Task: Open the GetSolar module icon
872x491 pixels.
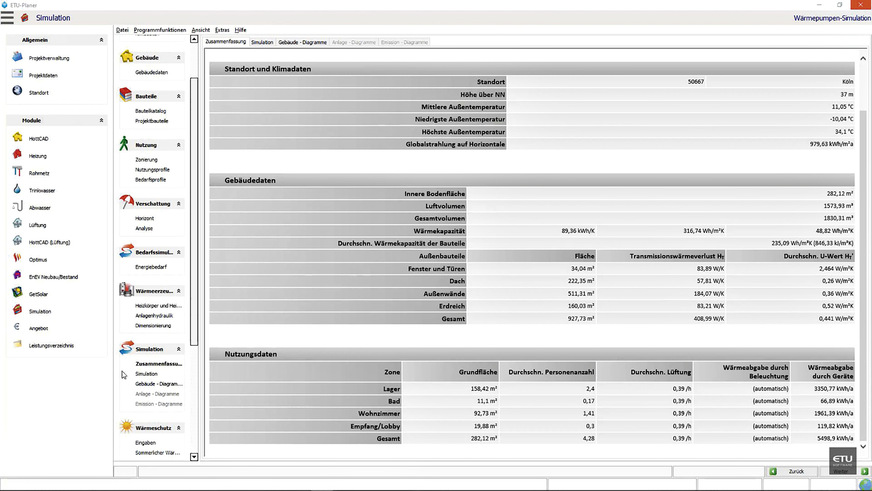Action: click(17, 294)
